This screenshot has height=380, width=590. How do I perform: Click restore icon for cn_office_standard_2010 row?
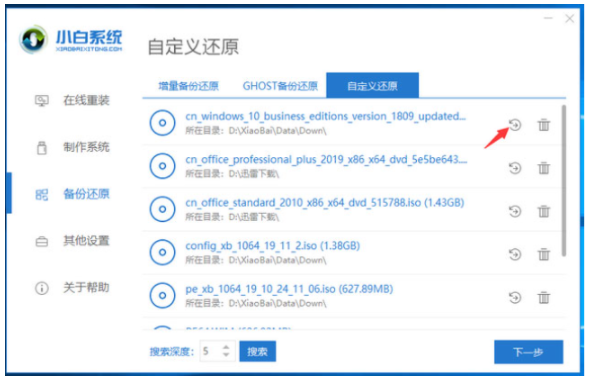tap(515, 211)
